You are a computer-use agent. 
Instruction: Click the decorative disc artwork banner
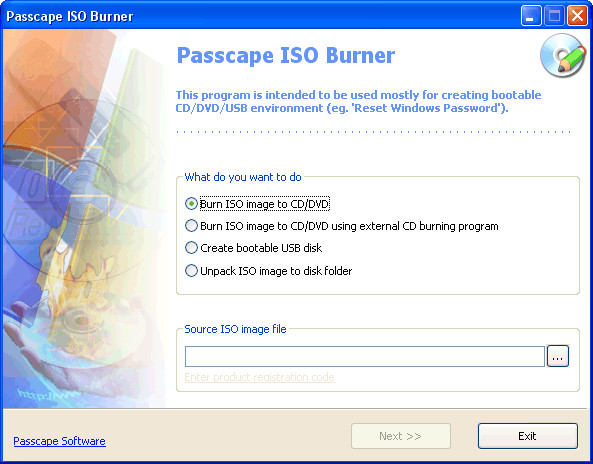pyautogui.click(x=85, y=219)
